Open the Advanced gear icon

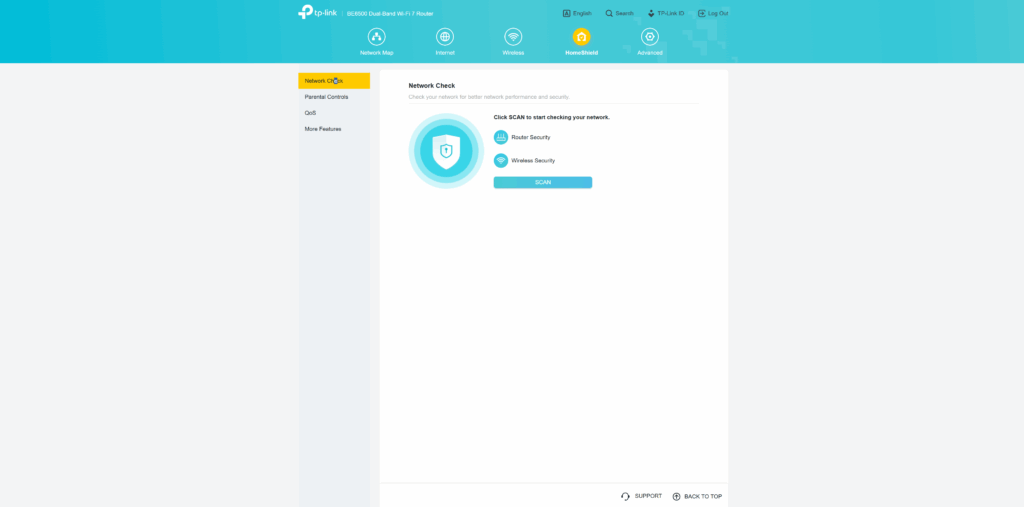(x=649, y=37)
